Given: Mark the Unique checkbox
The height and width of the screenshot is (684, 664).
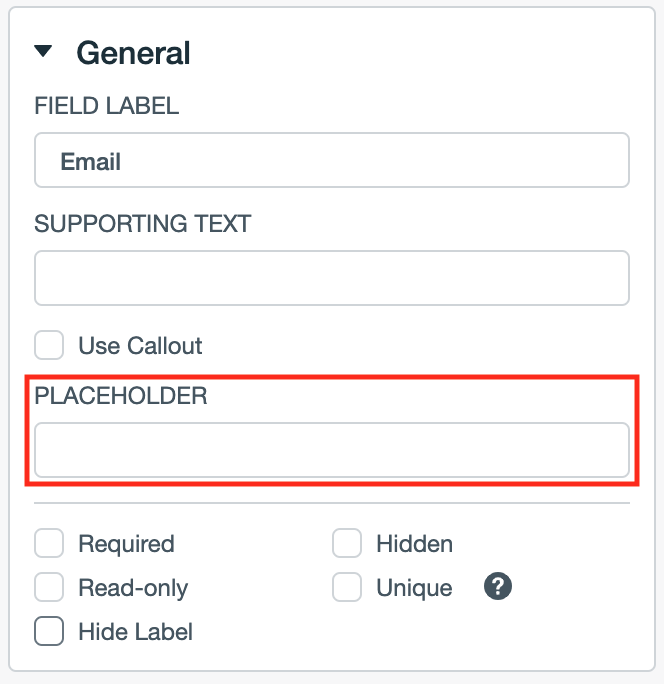Looking at the screenshot, I should pyautogui.click(x=347, y=588).
